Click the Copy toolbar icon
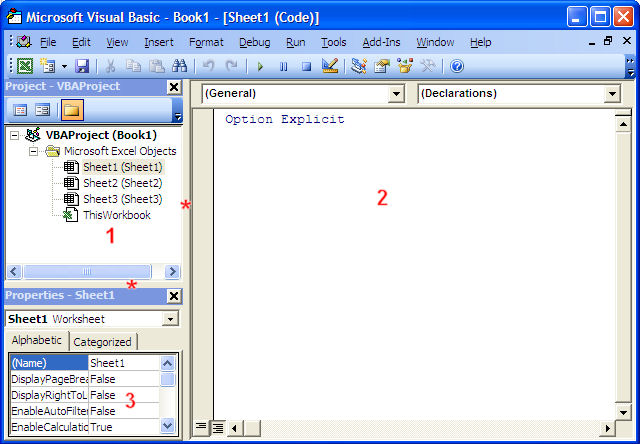Image resolution: width=640 pixels, height=444 pixels. (x=133, y=66)
